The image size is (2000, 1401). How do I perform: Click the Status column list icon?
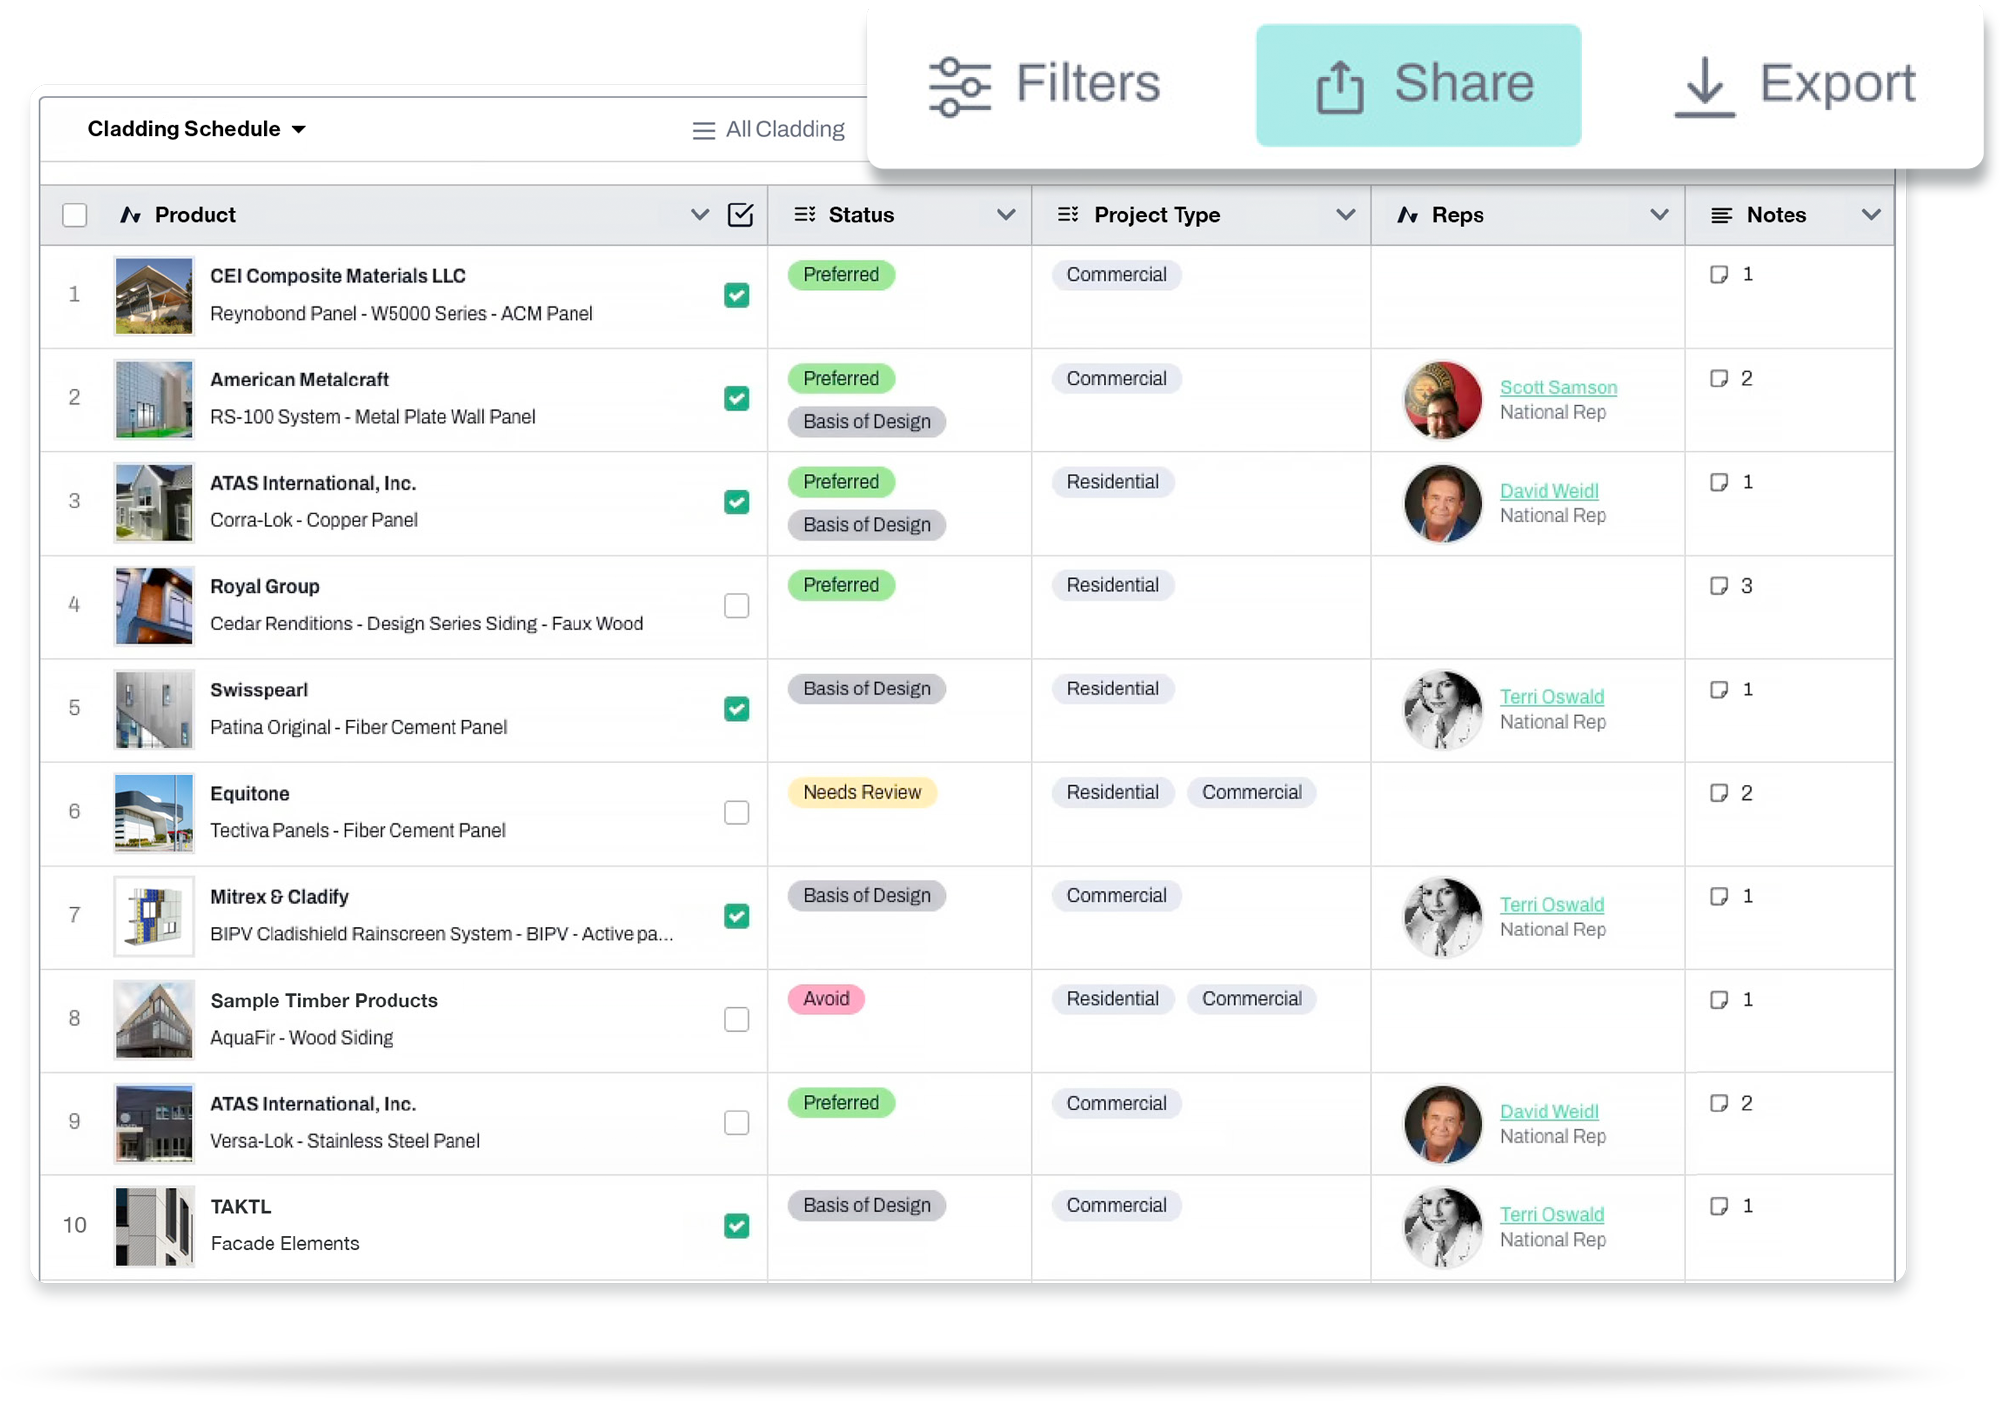tap(804, 215)
